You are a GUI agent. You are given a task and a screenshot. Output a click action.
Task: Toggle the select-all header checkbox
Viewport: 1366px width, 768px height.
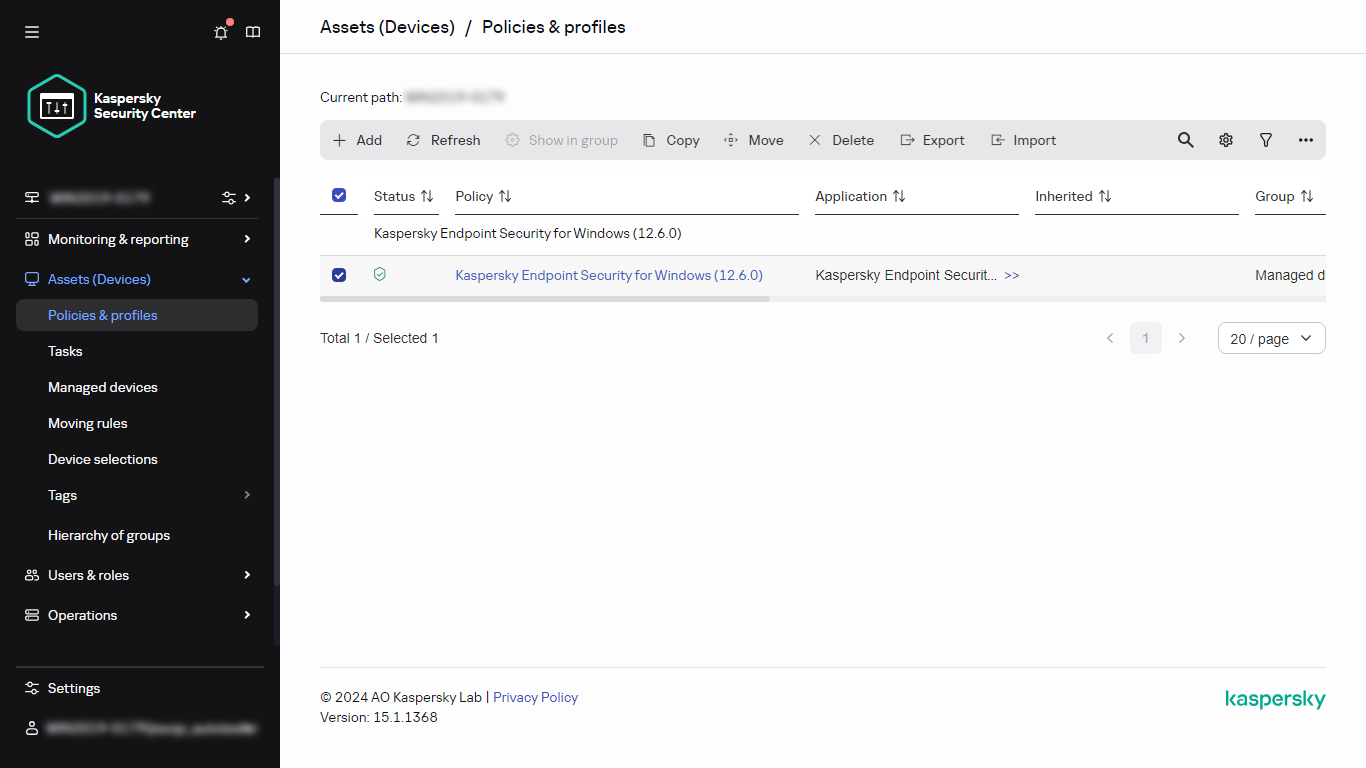click(x=339, y=196)
